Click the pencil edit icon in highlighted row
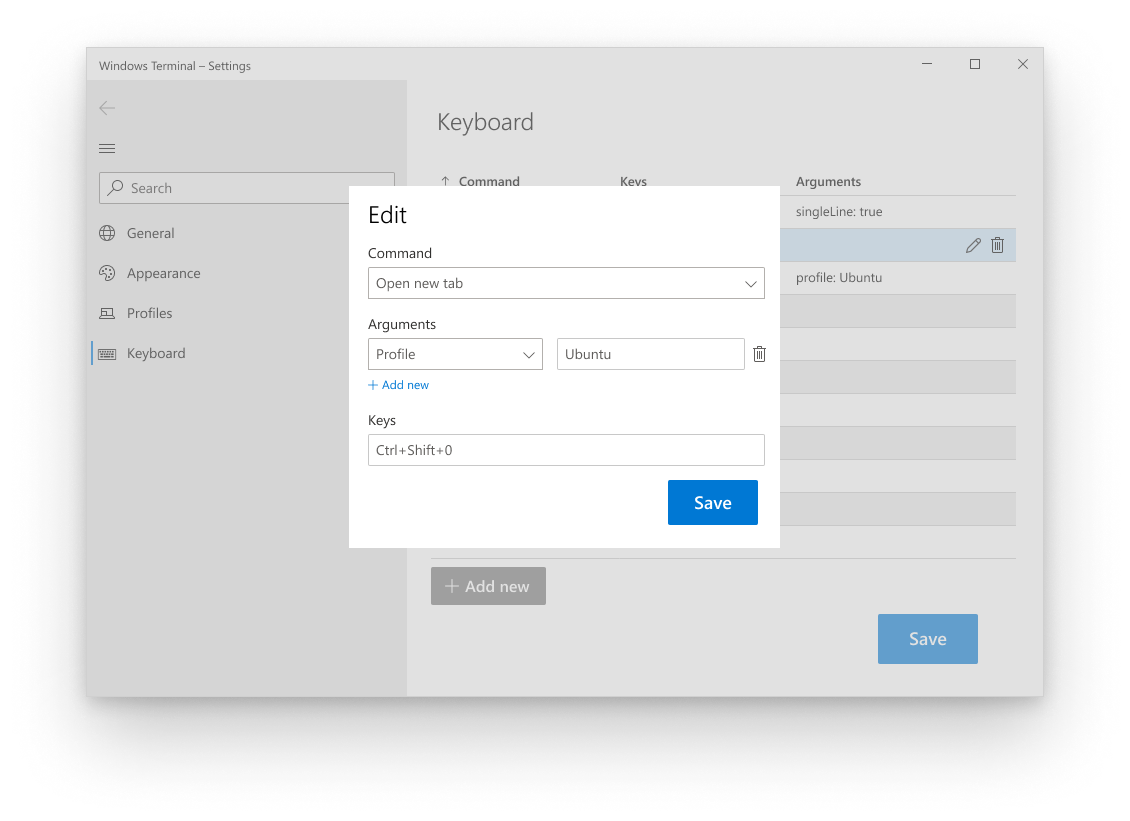 [x=973, y=245]
